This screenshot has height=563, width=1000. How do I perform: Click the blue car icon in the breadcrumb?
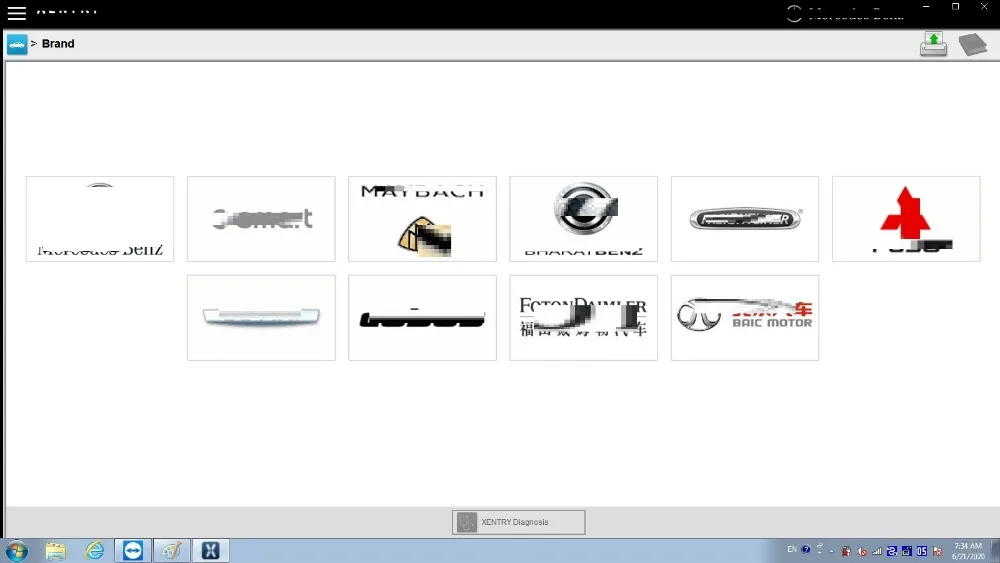coord(17,44)
